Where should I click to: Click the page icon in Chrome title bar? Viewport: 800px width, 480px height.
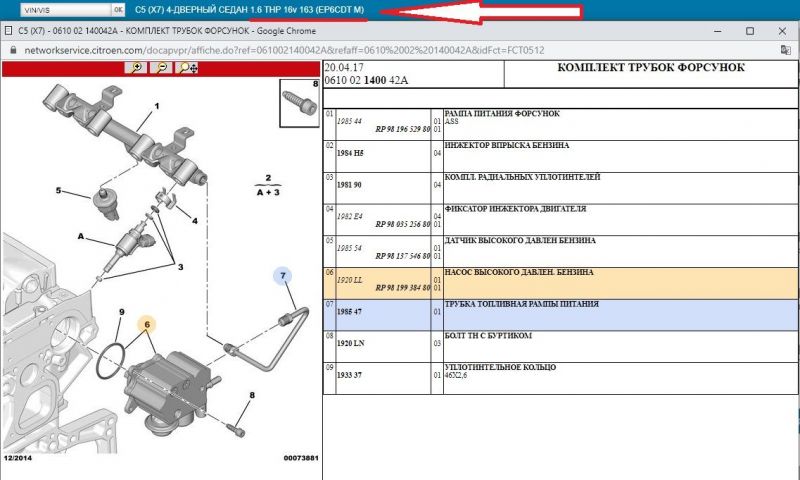[10, 30]
